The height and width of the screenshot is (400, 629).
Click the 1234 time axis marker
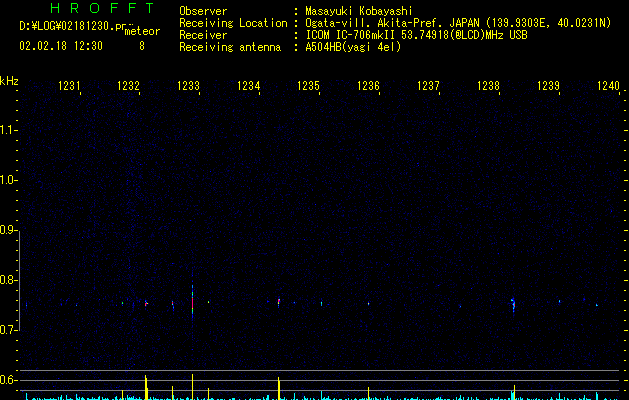(x=249, y=86)
